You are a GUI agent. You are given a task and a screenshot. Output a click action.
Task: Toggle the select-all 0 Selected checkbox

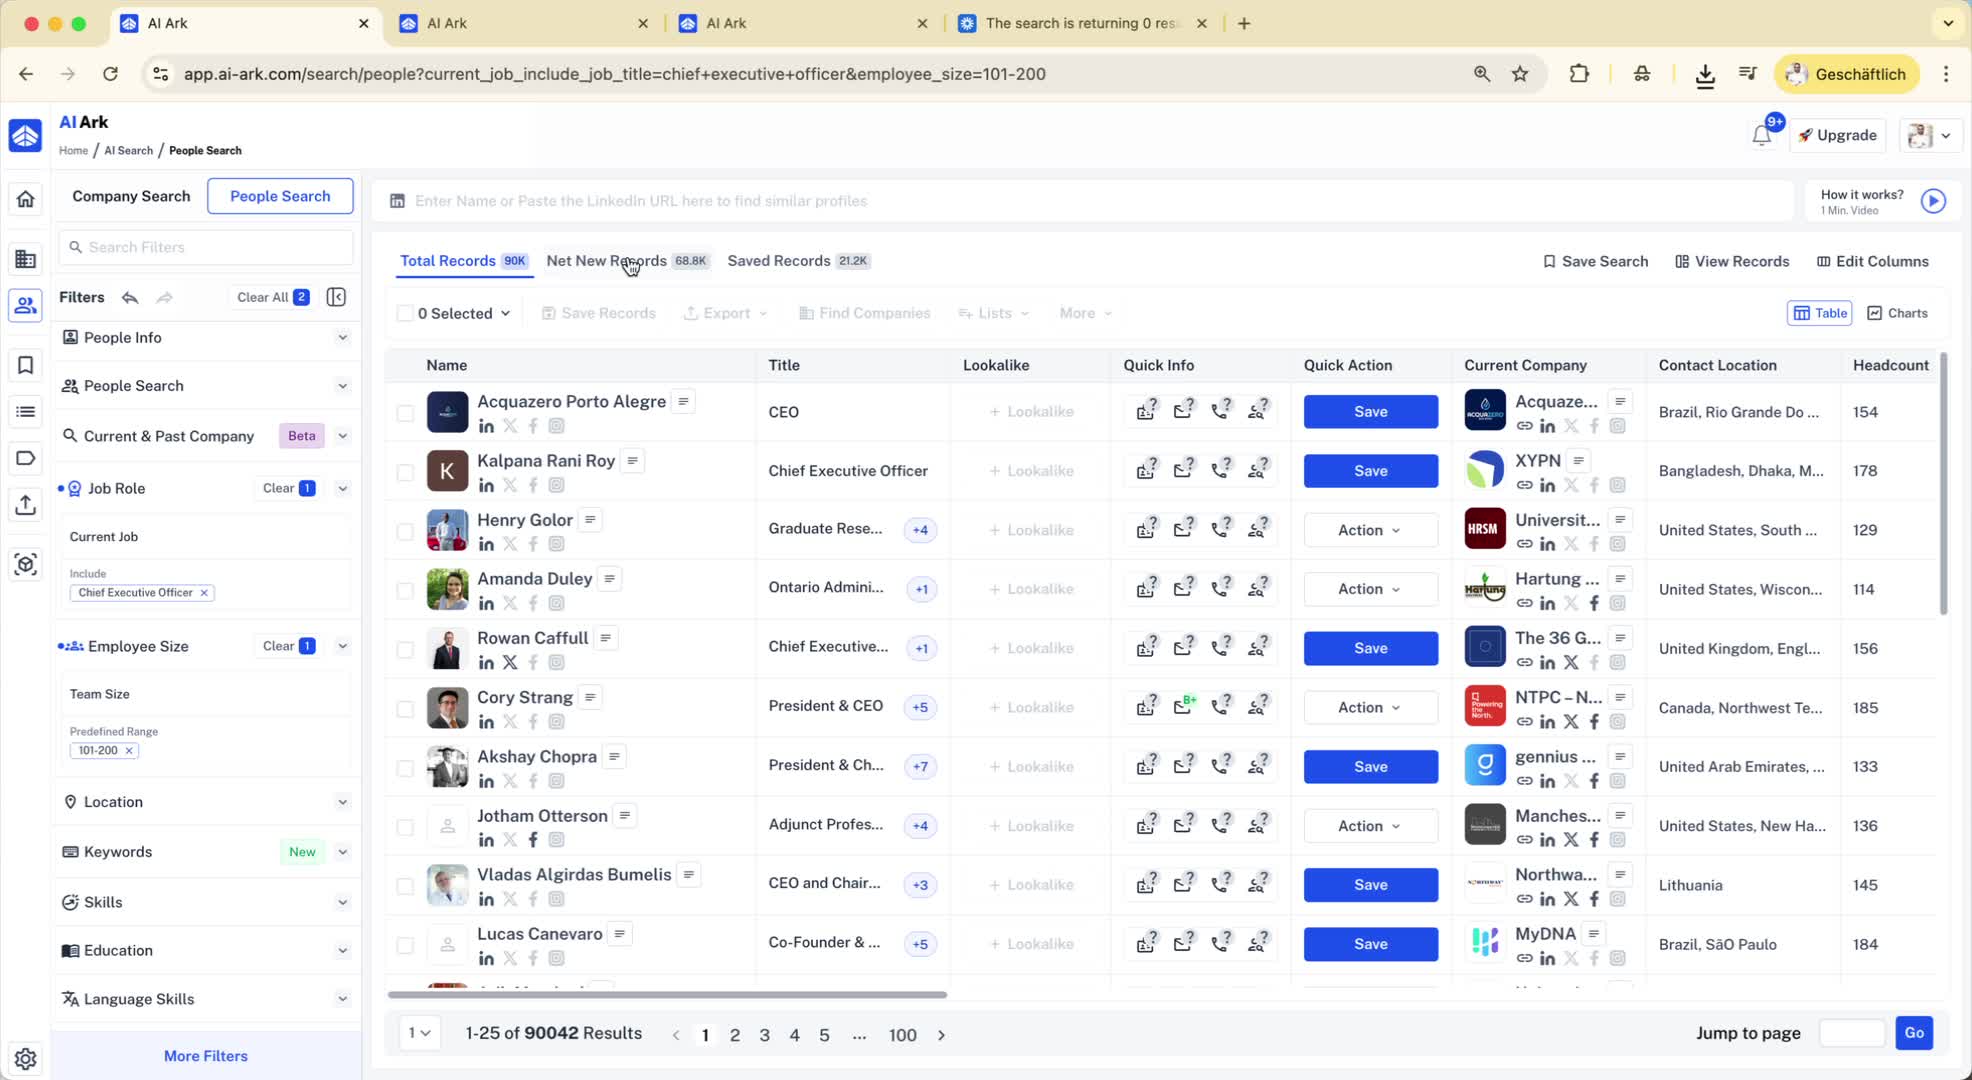(x=405, y=313)
